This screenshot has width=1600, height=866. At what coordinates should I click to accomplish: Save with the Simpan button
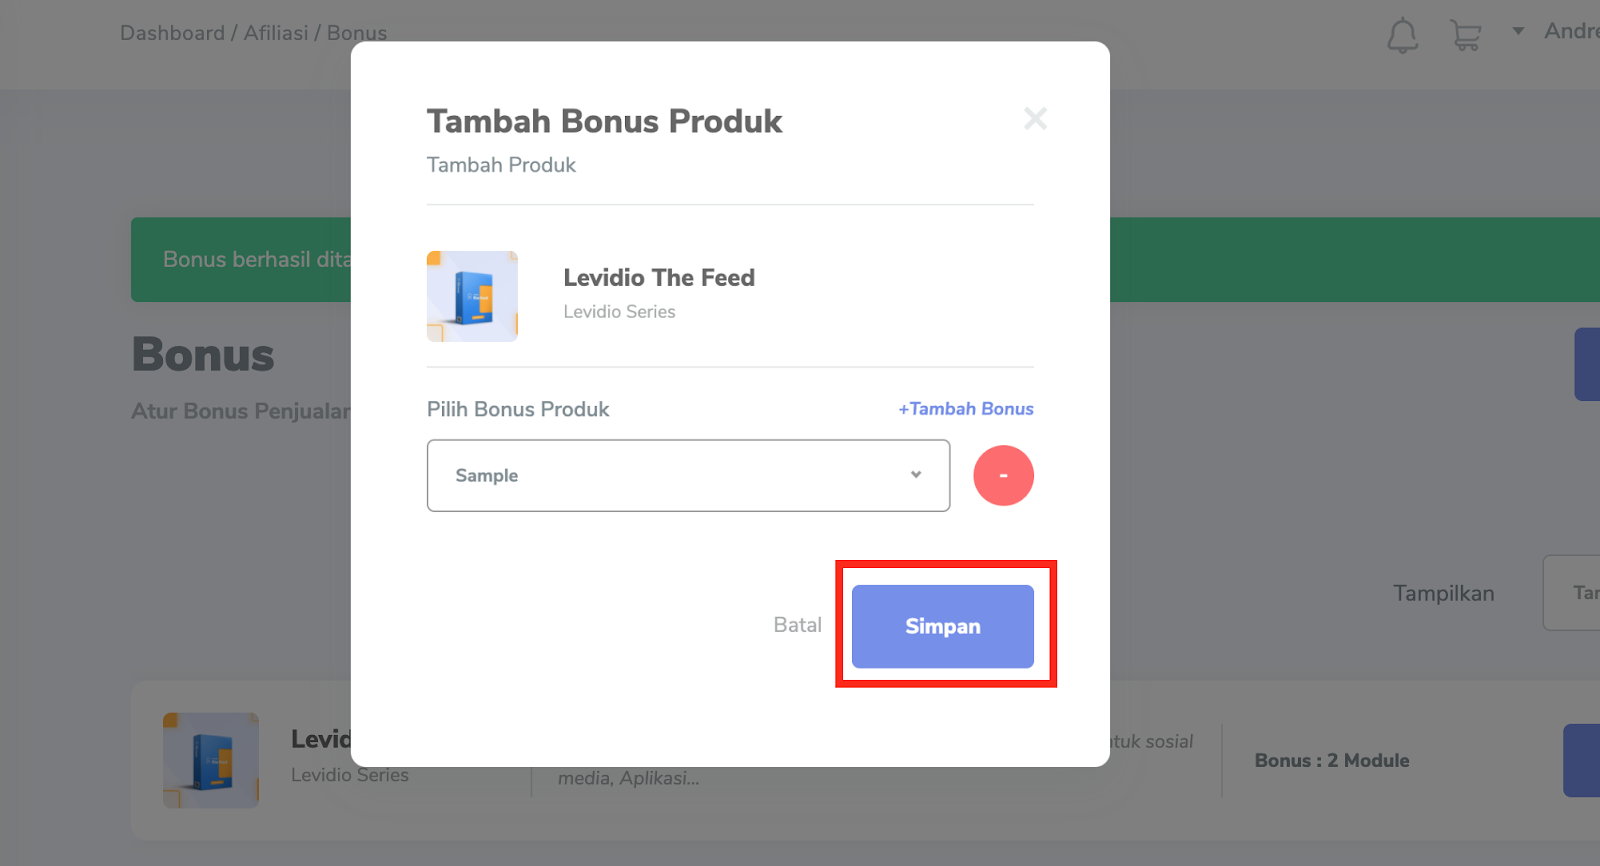[943, 626]
